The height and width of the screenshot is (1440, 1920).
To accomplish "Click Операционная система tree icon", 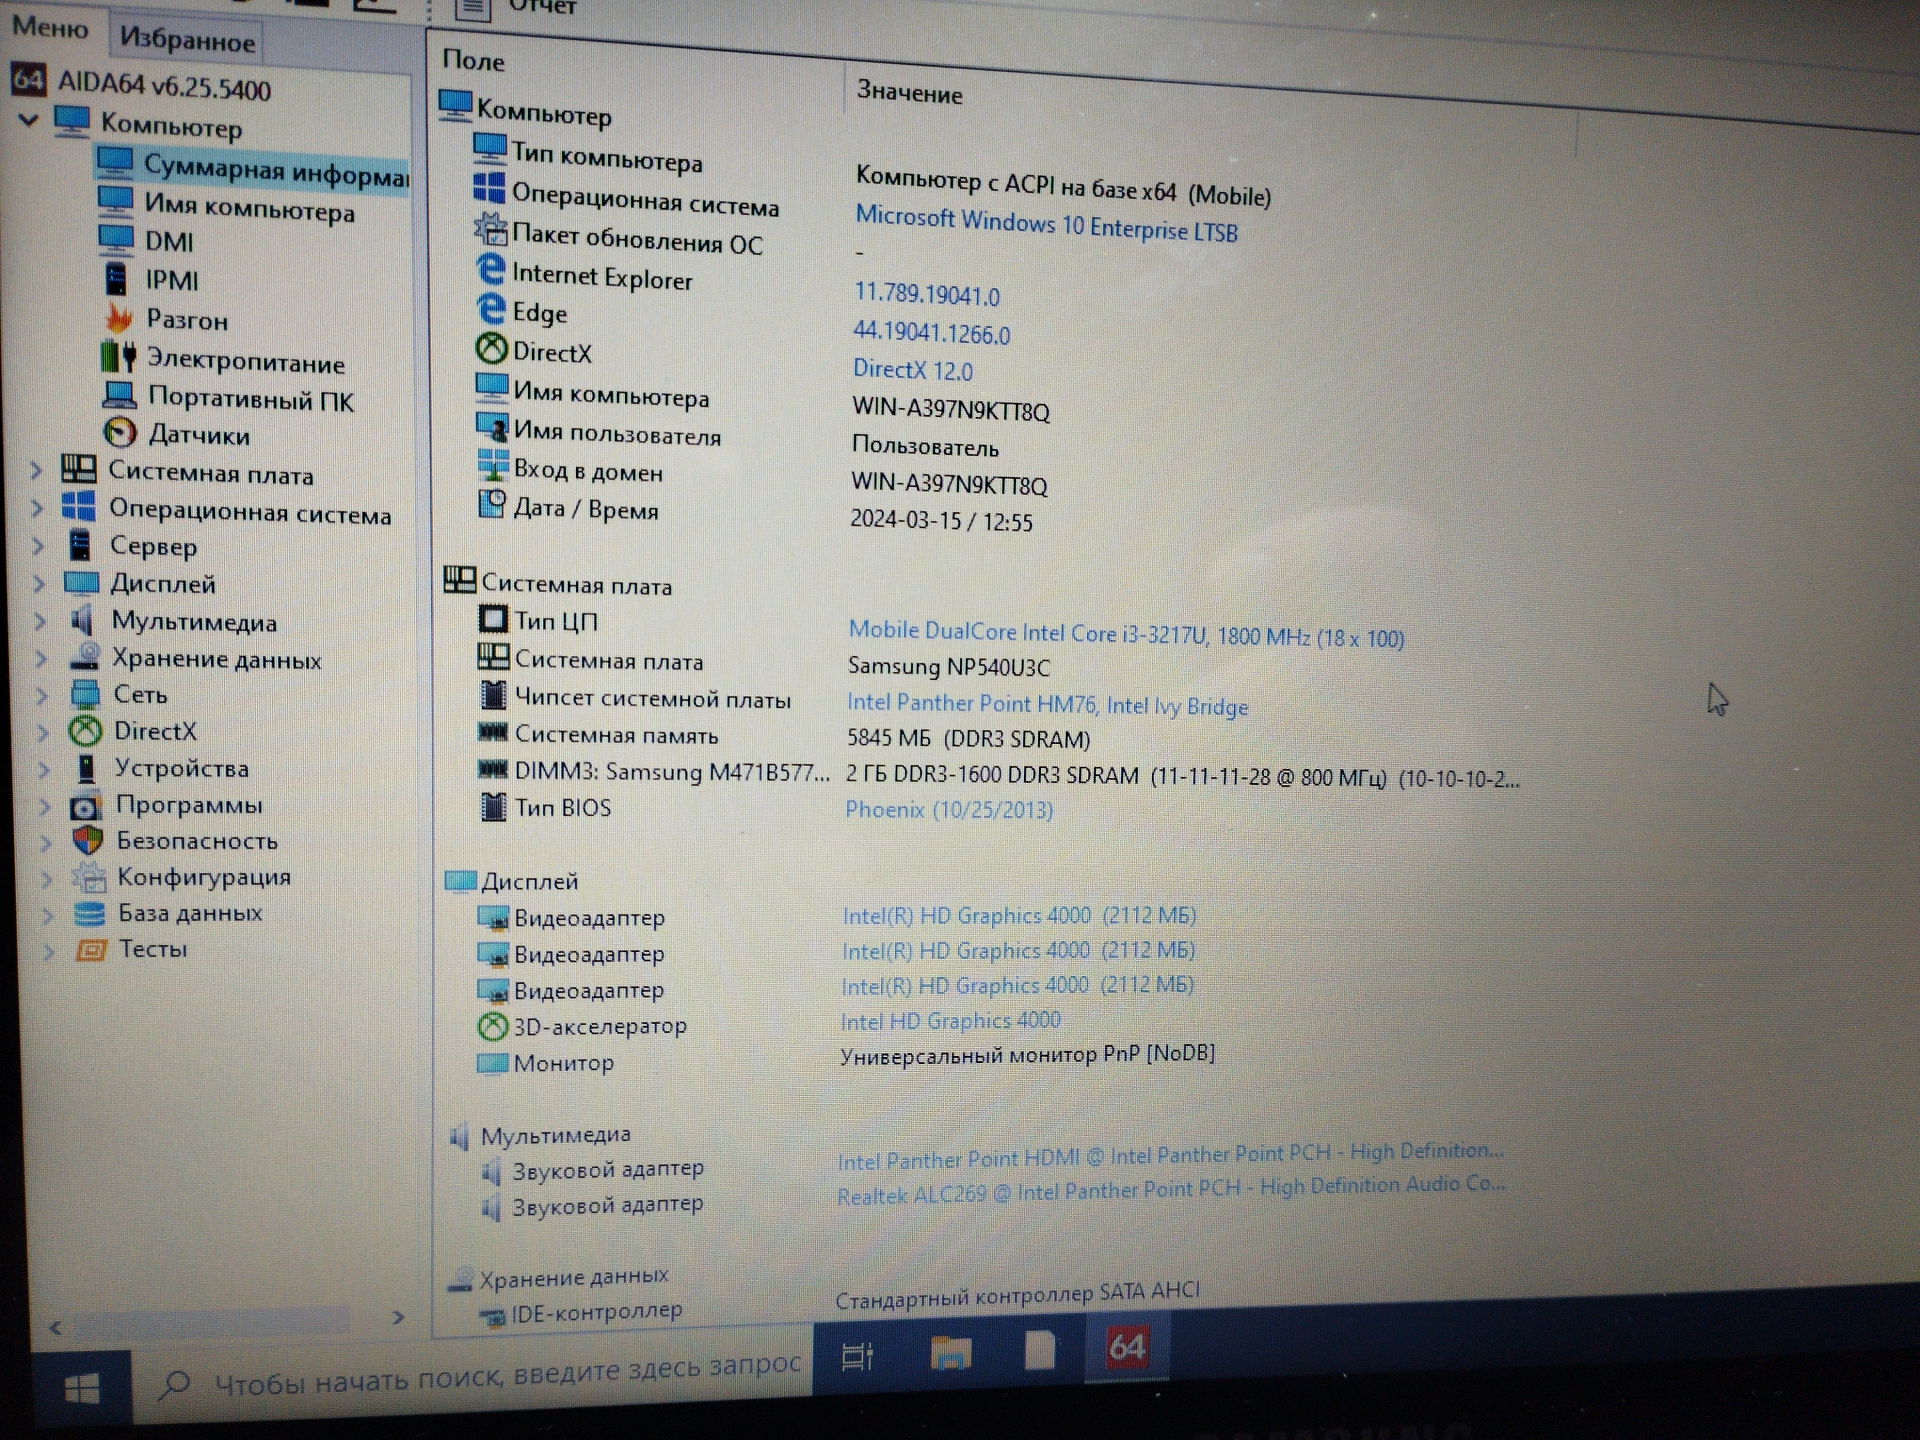I will click(79, 506).
